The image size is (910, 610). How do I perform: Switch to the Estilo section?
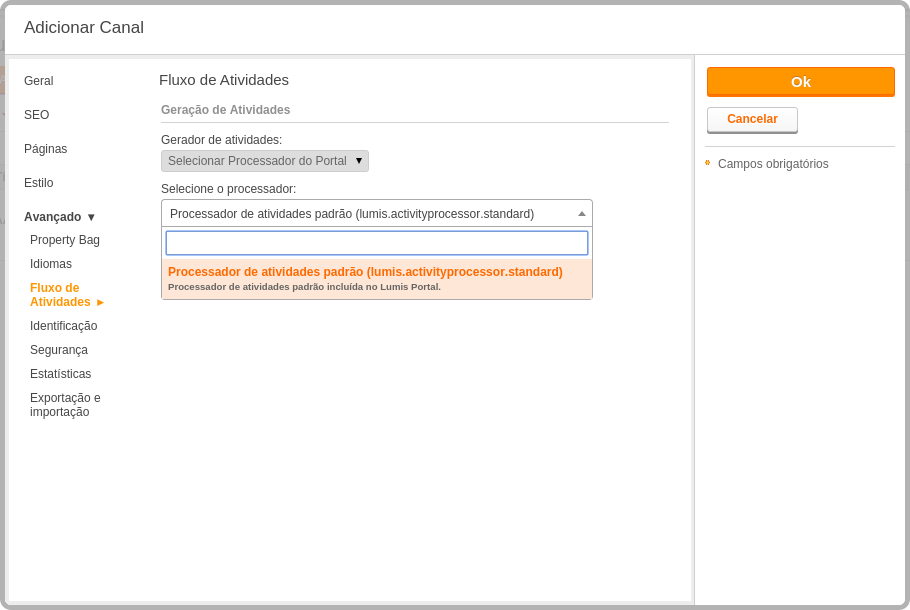point(38,183)
